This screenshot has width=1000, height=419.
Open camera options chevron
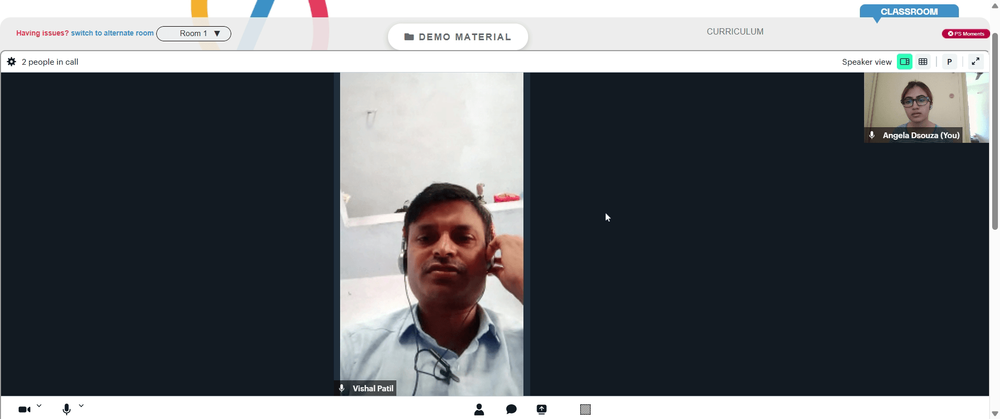click(x=39, y=406)
